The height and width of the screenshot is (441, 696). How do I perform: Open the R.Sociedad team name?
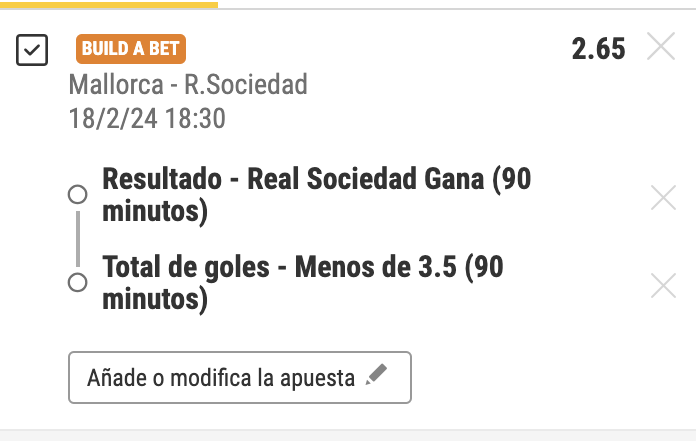pos(246,84)
